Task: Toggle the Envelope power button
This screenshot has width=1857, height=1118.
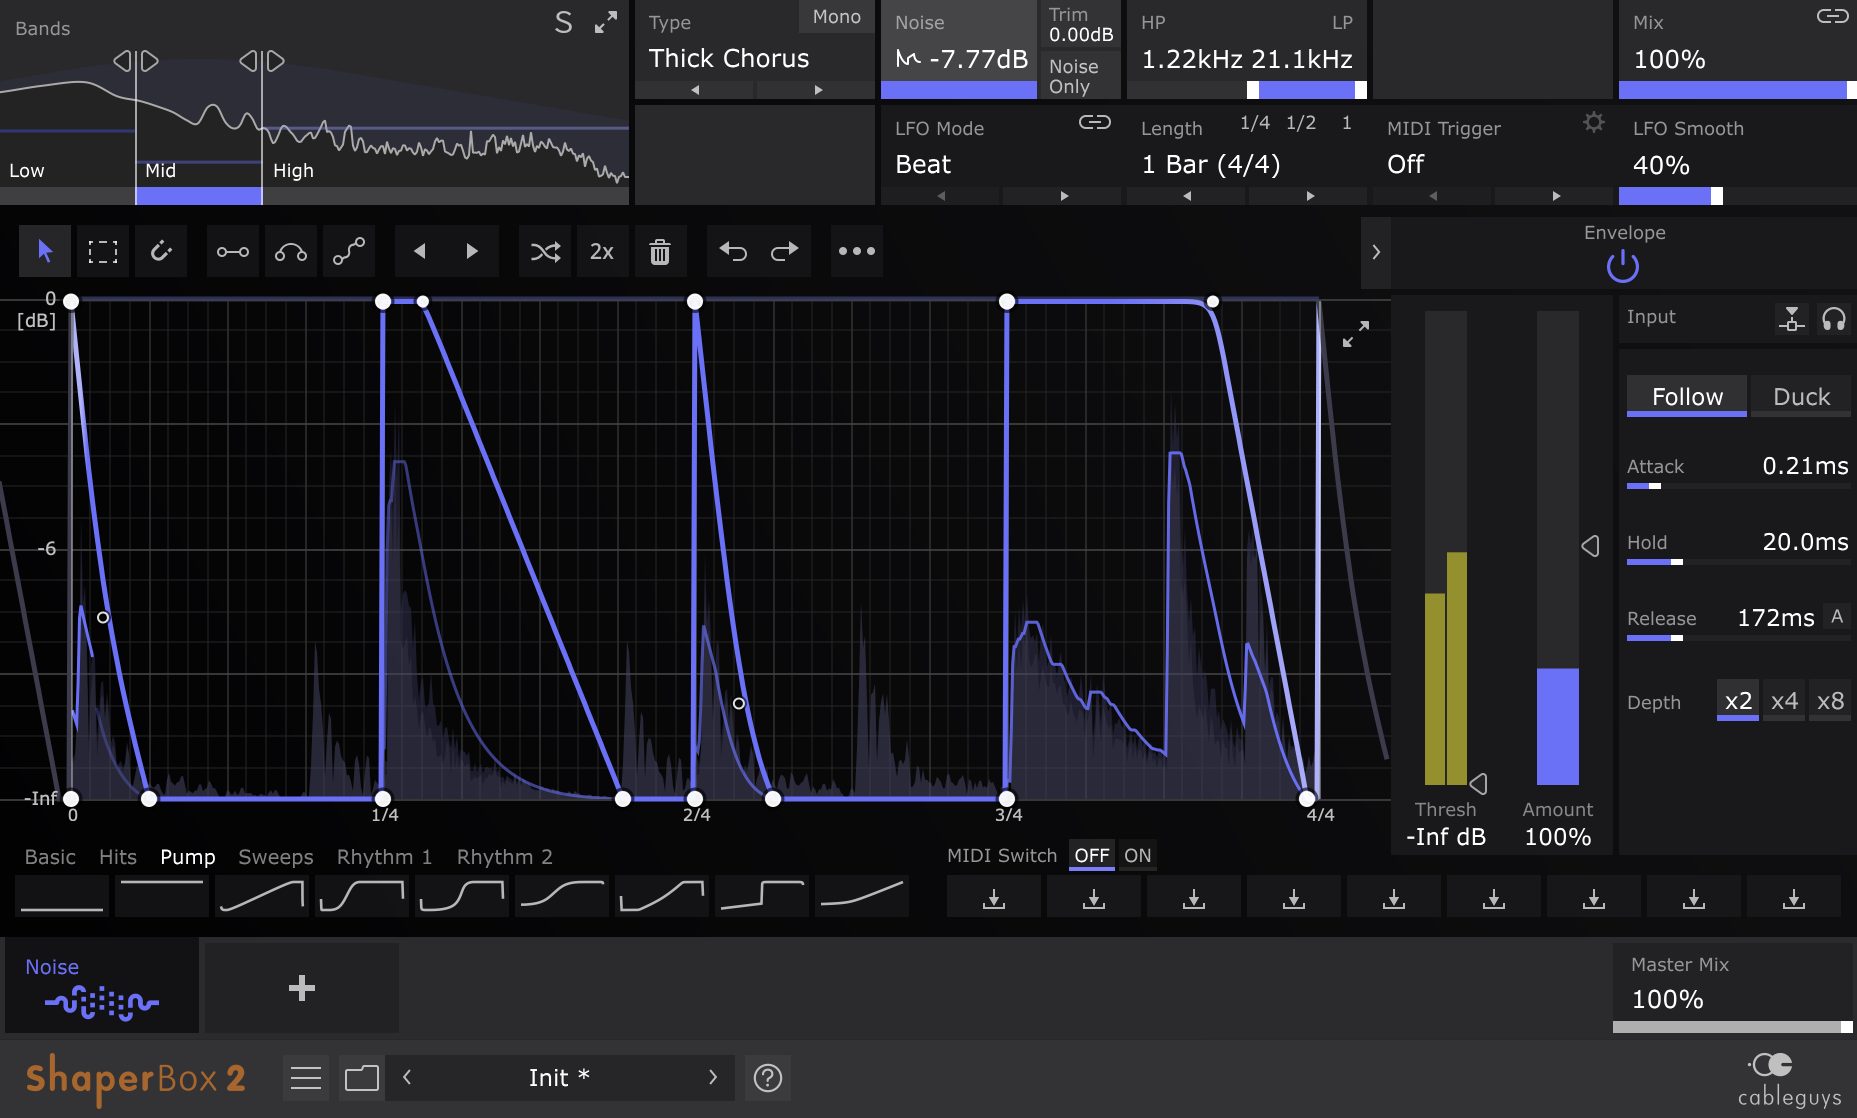Action: click(1622, 266)
